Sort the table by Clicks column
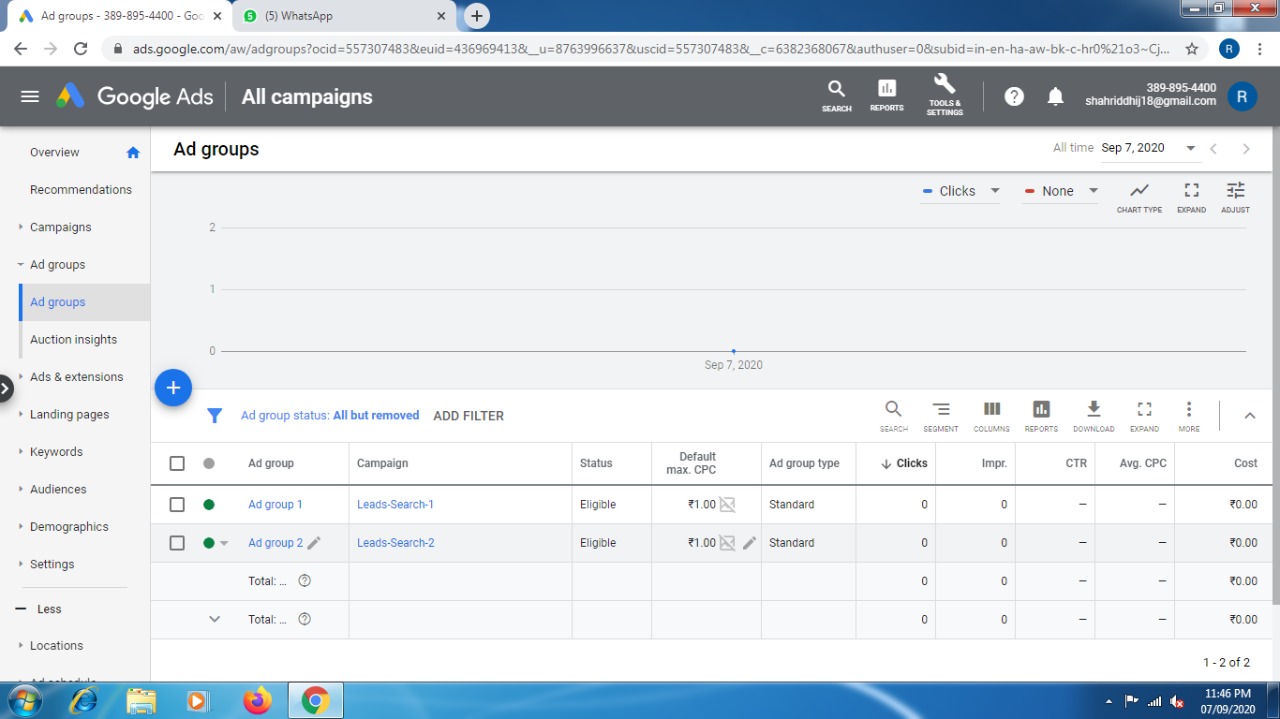 point(904,463)
